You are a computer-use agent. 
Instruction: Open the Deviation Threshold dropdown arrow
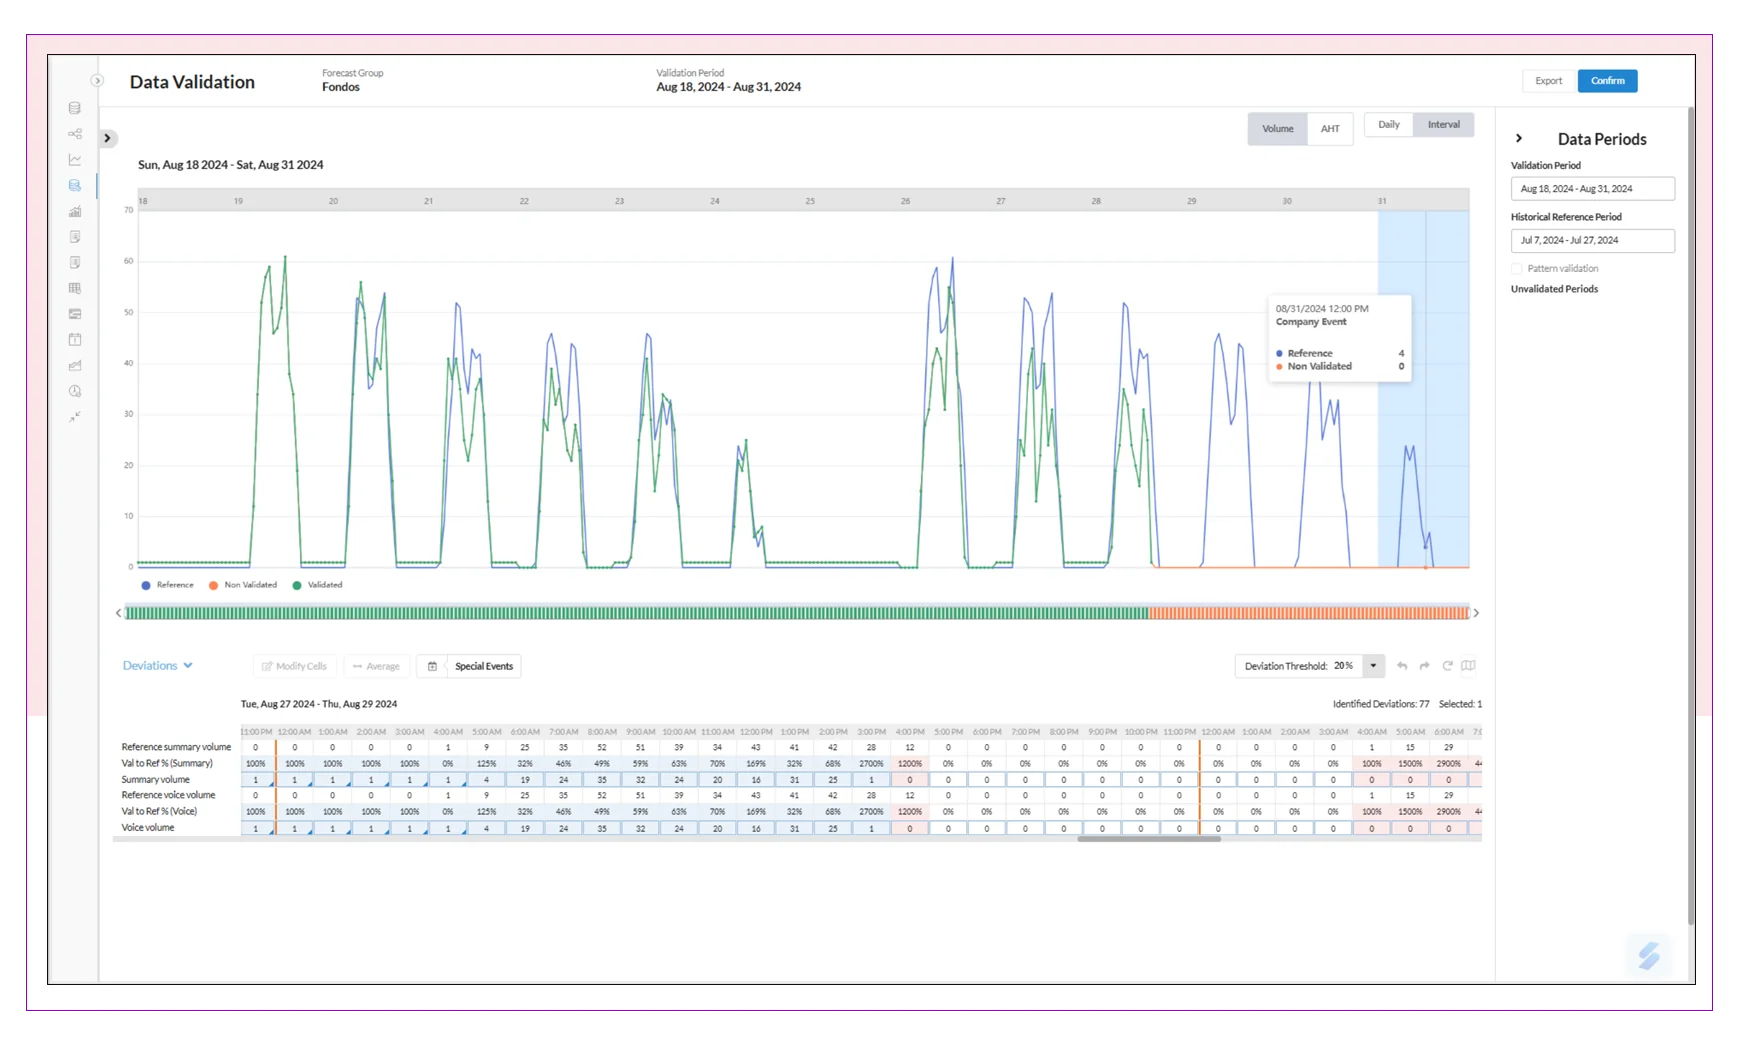pos(1373,666)
